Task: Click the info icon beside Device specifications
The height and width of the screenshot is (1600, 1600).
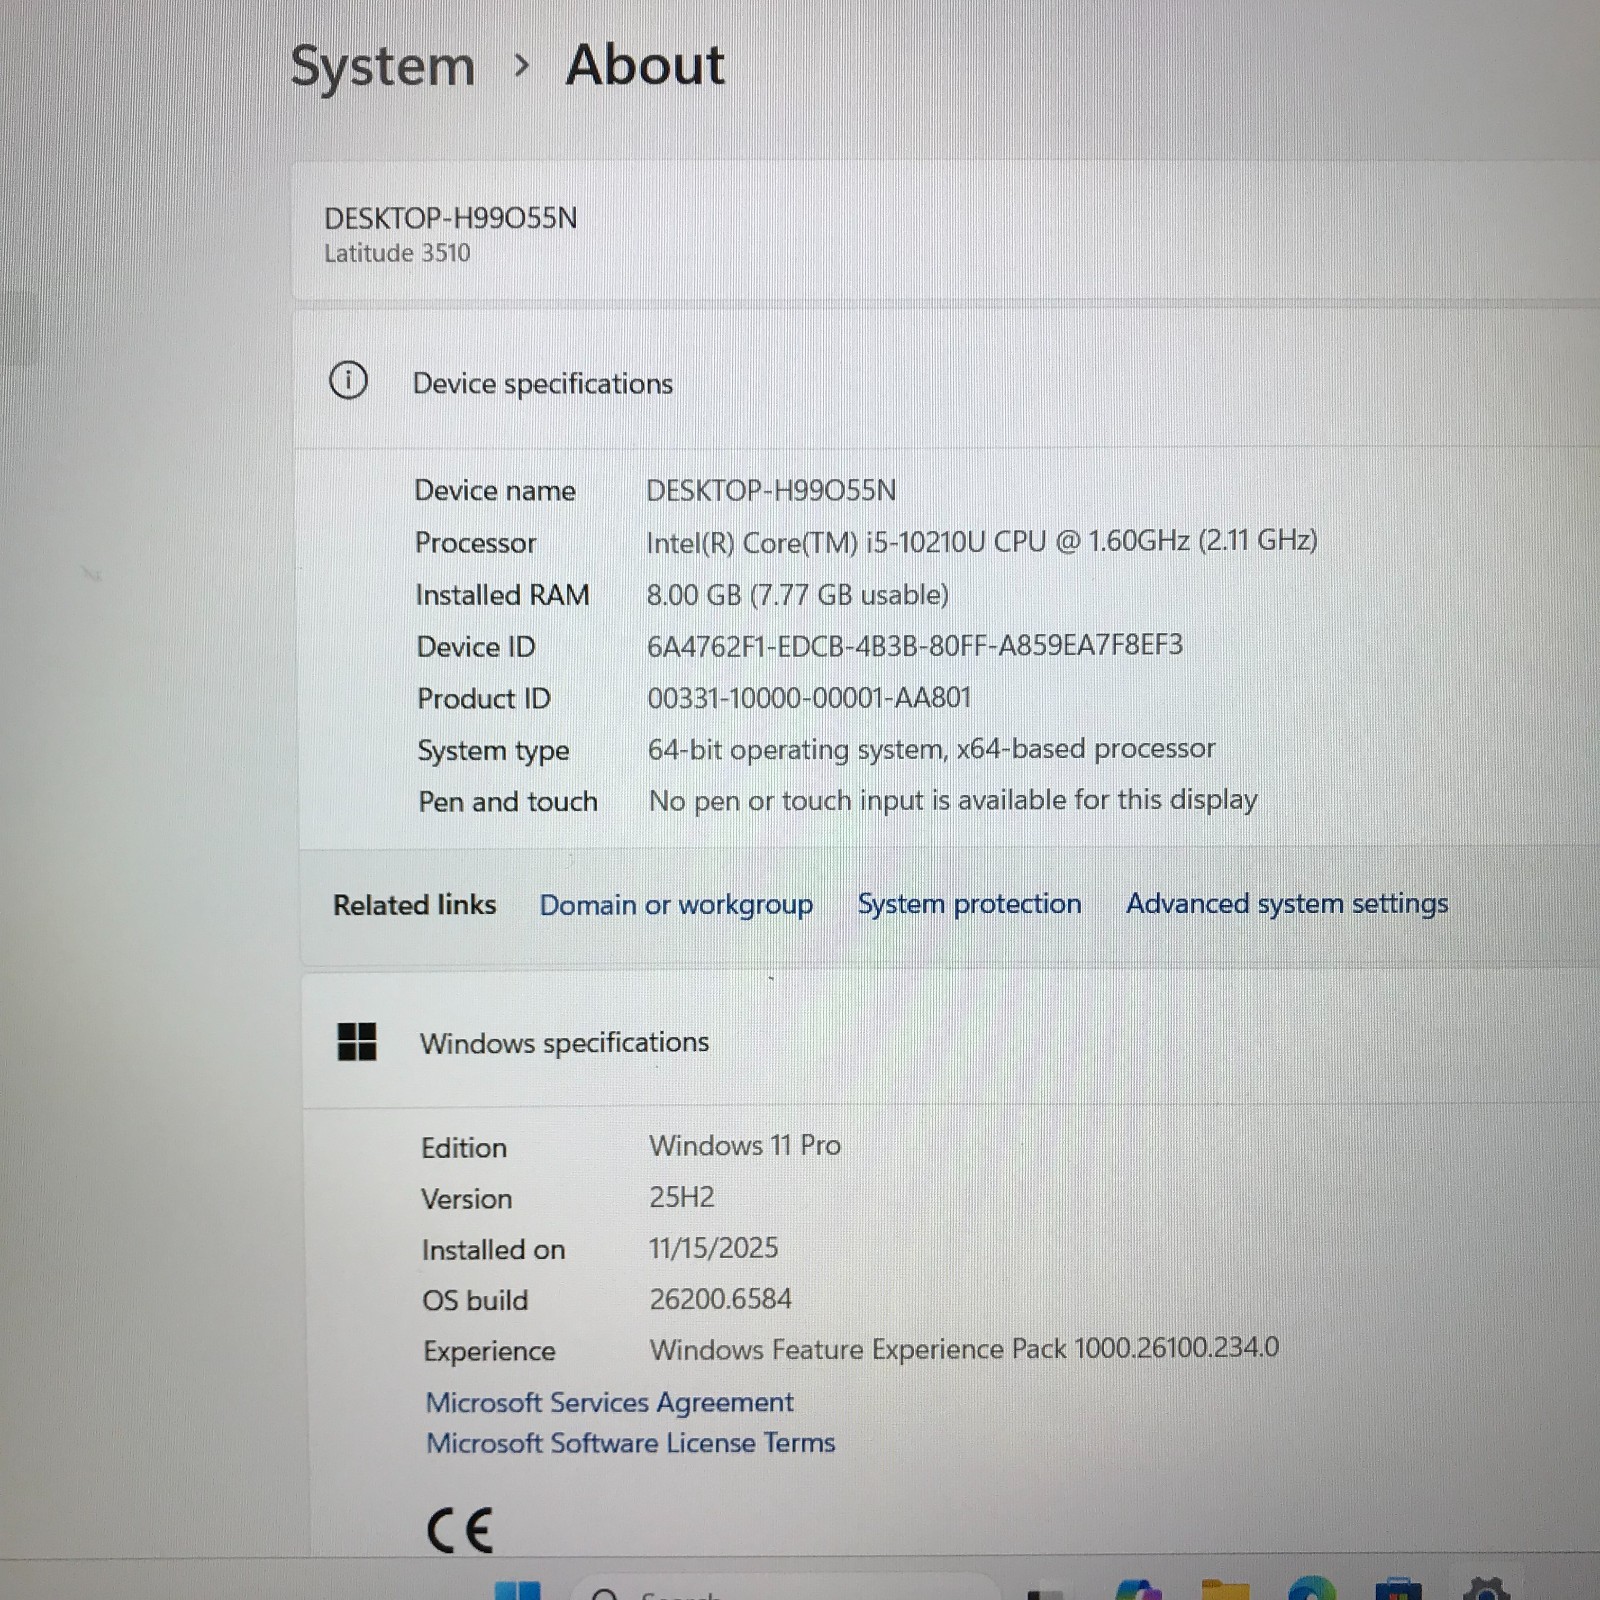Action: tap(348, 381)
